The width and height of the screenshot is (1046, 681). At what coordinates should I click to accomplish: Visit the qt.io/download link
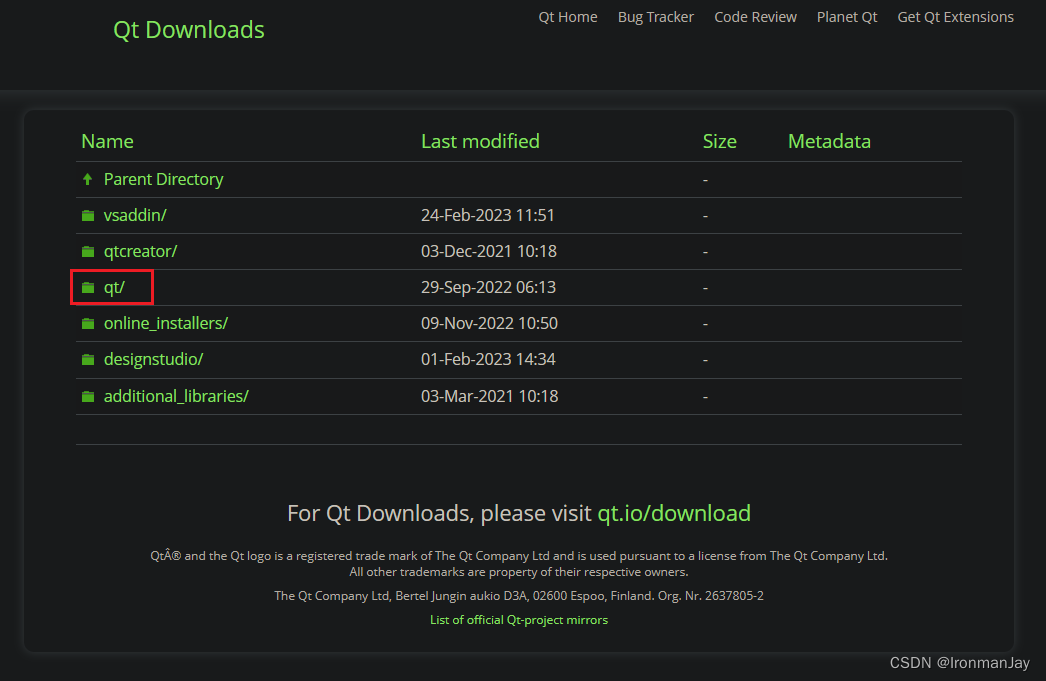(x=674, y=513)
